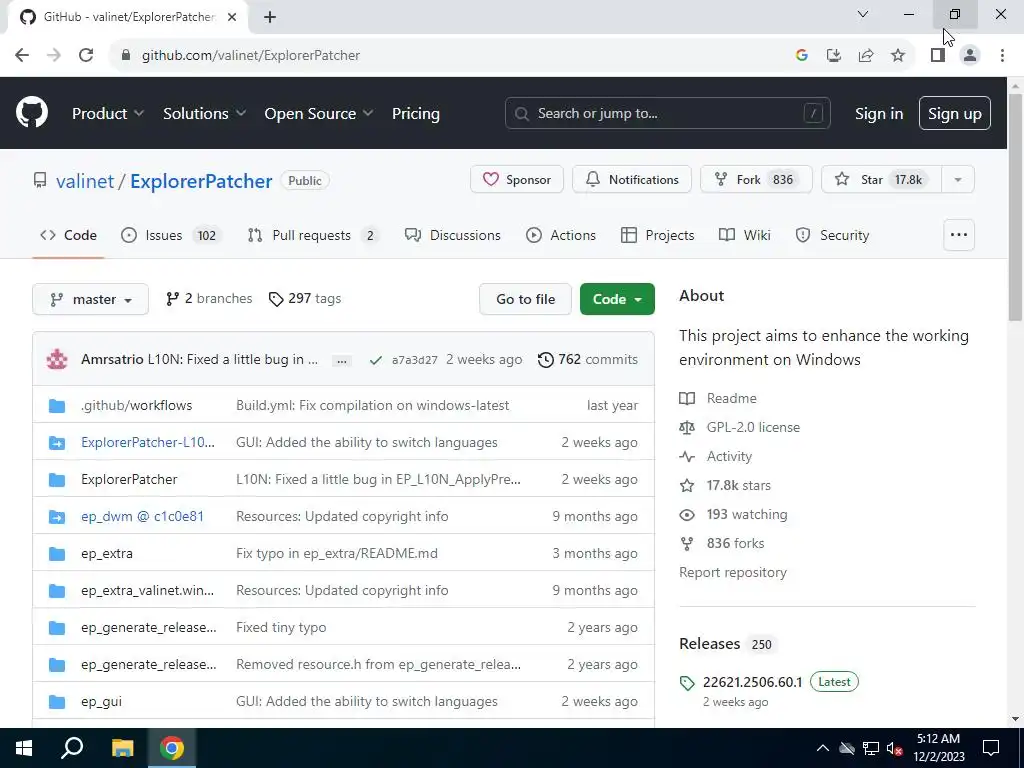This screenshot has width=1024, height=768.
Task: Click the GitHub Octocat logo in the header
Action: pyautogui.click(x=31, y=113)
